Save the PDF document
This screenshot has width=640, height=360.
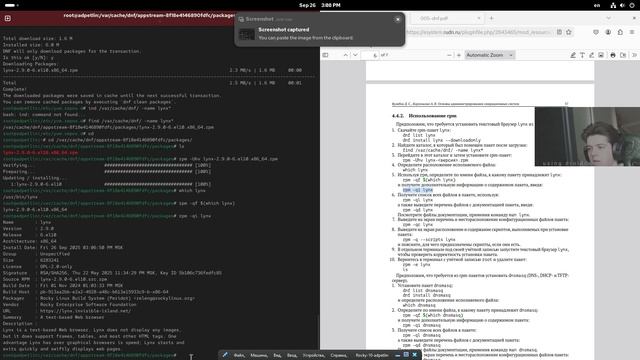tap(623, 55)
